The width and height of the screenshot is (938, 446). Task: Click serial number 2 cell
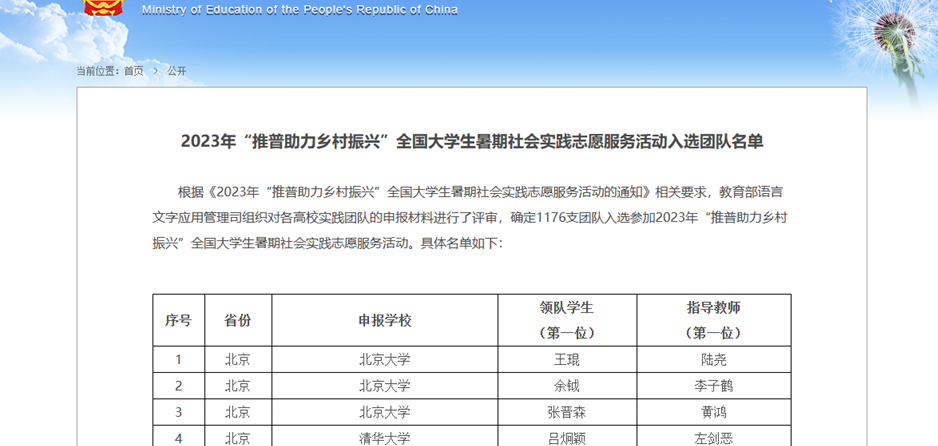pyautogui.click(x=178, y=386)
